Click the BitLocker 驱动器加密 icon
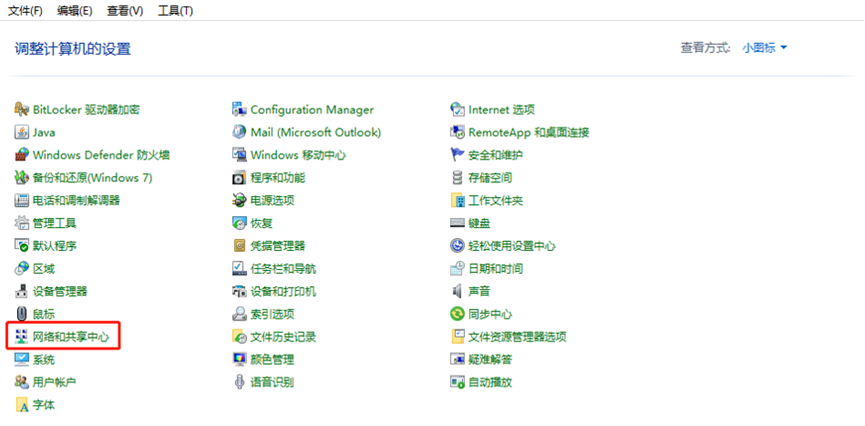This screenshot has height=426, width=865. pos(22,110)
